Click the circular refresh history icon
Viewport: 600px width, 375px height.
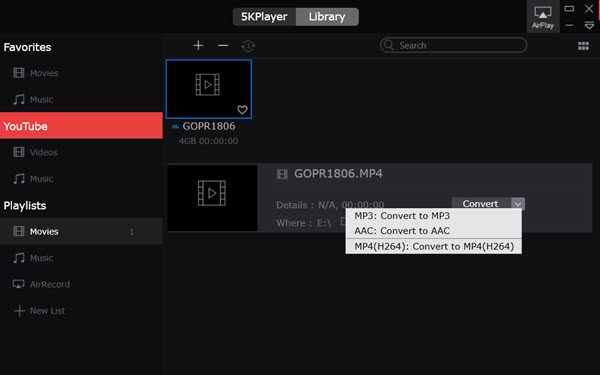(x=248, y=46)
